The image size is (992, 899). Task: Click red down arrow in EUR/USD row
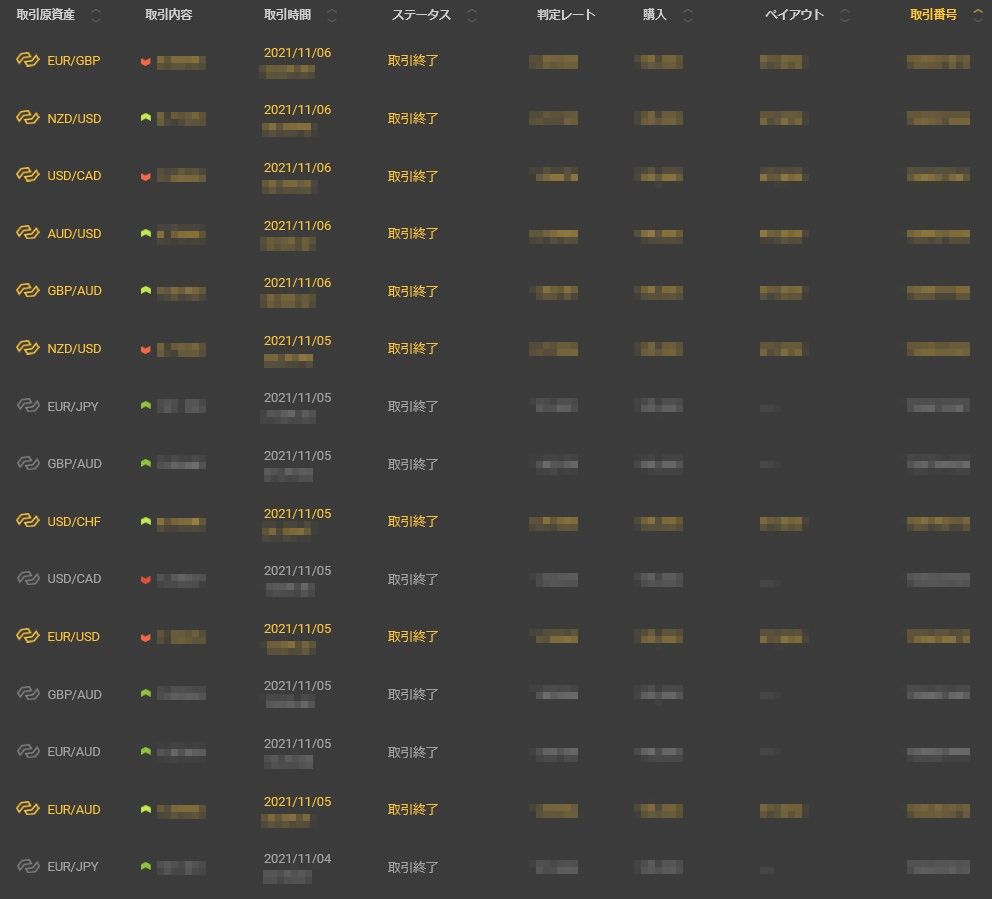[146, 637]
